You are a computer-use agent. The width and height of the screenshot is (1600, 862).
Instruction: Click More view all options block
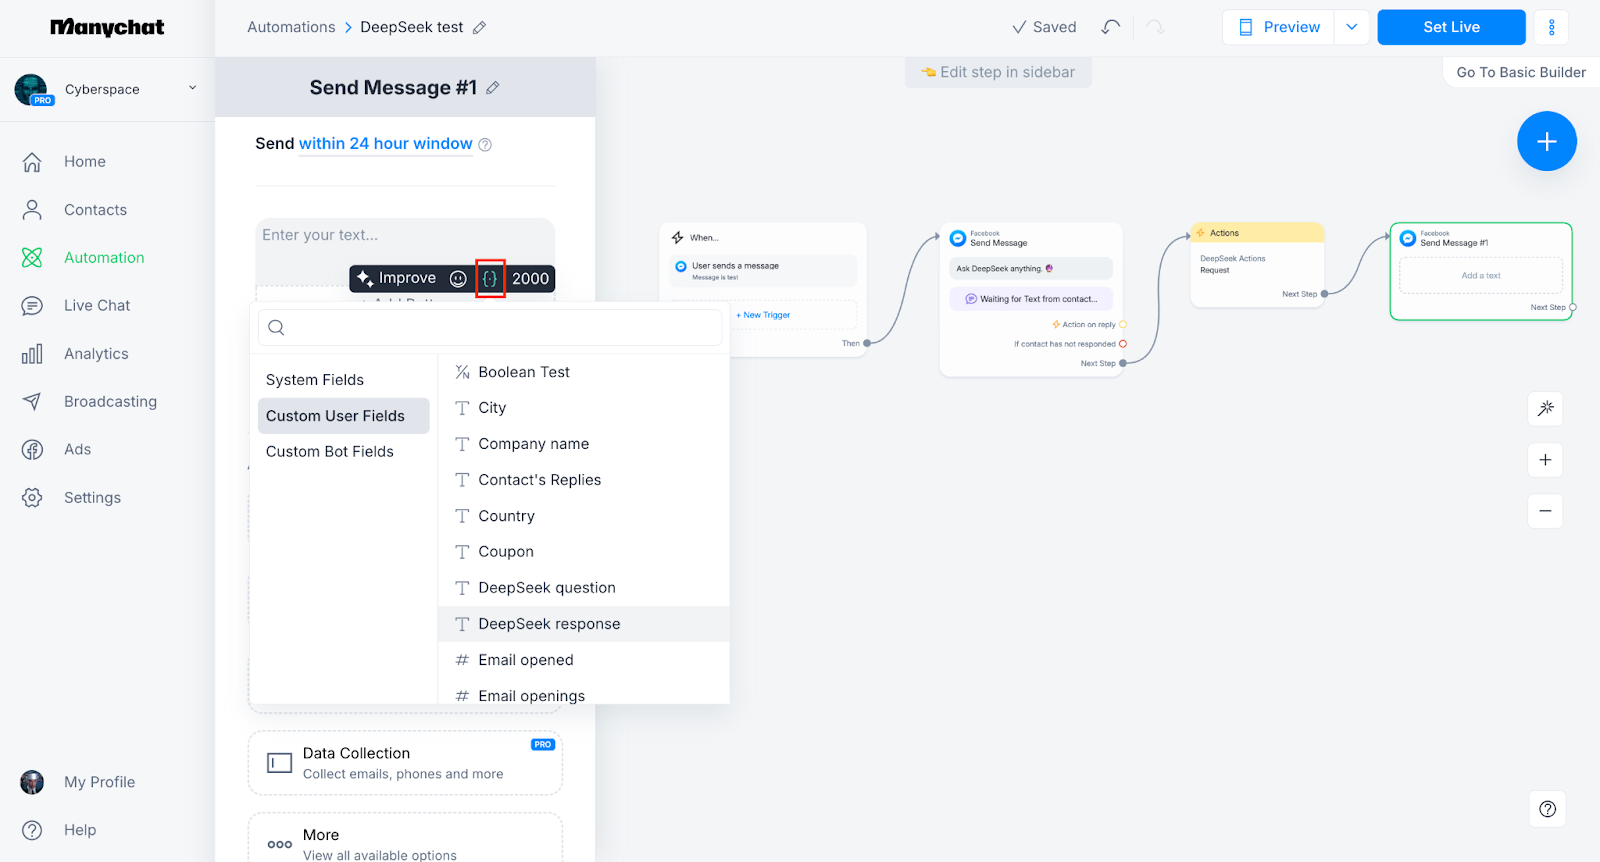click(405, 838)
